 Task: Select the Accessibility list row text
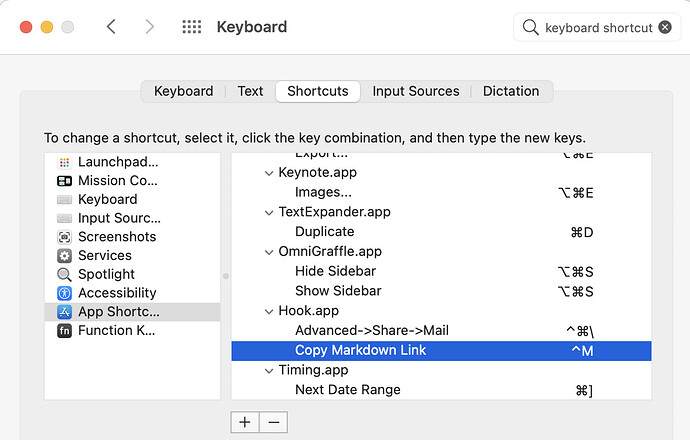[x=117, y=293]
